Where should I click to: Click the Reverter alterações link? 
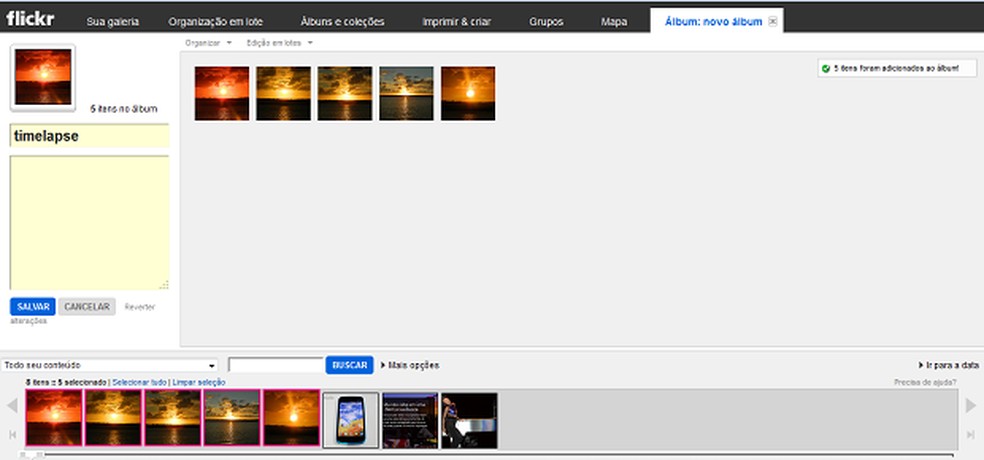coord(139,307)
